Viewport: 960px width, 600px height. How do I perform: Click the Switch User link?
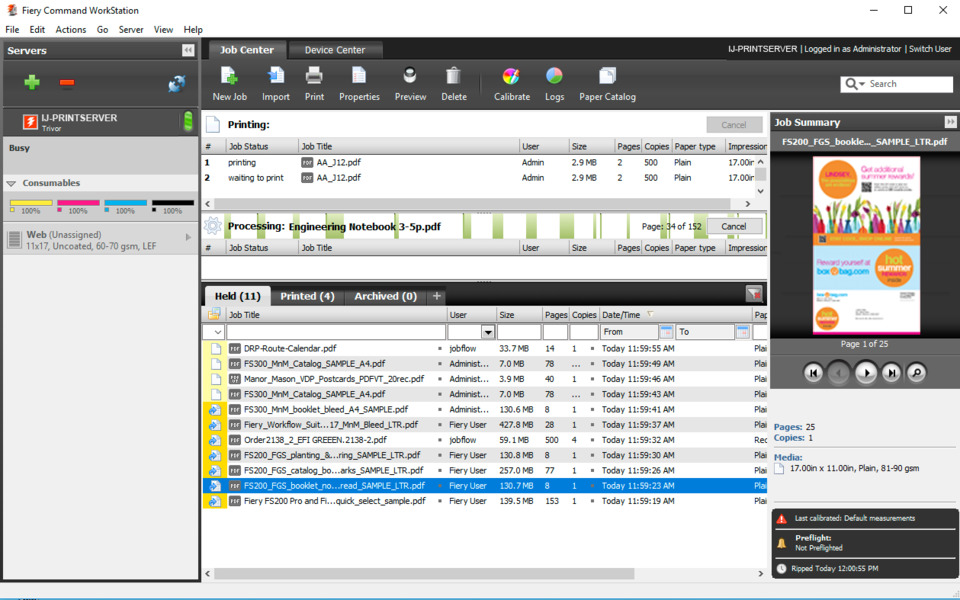930,49
